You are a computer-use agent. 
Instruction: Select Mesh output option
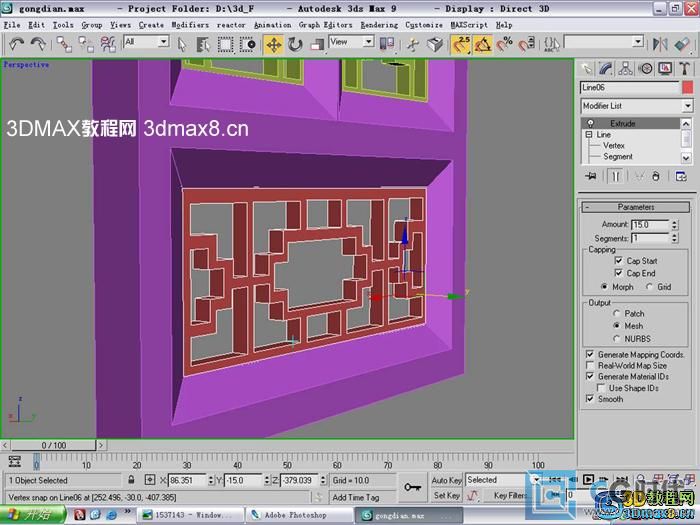[x=617, y=325]
